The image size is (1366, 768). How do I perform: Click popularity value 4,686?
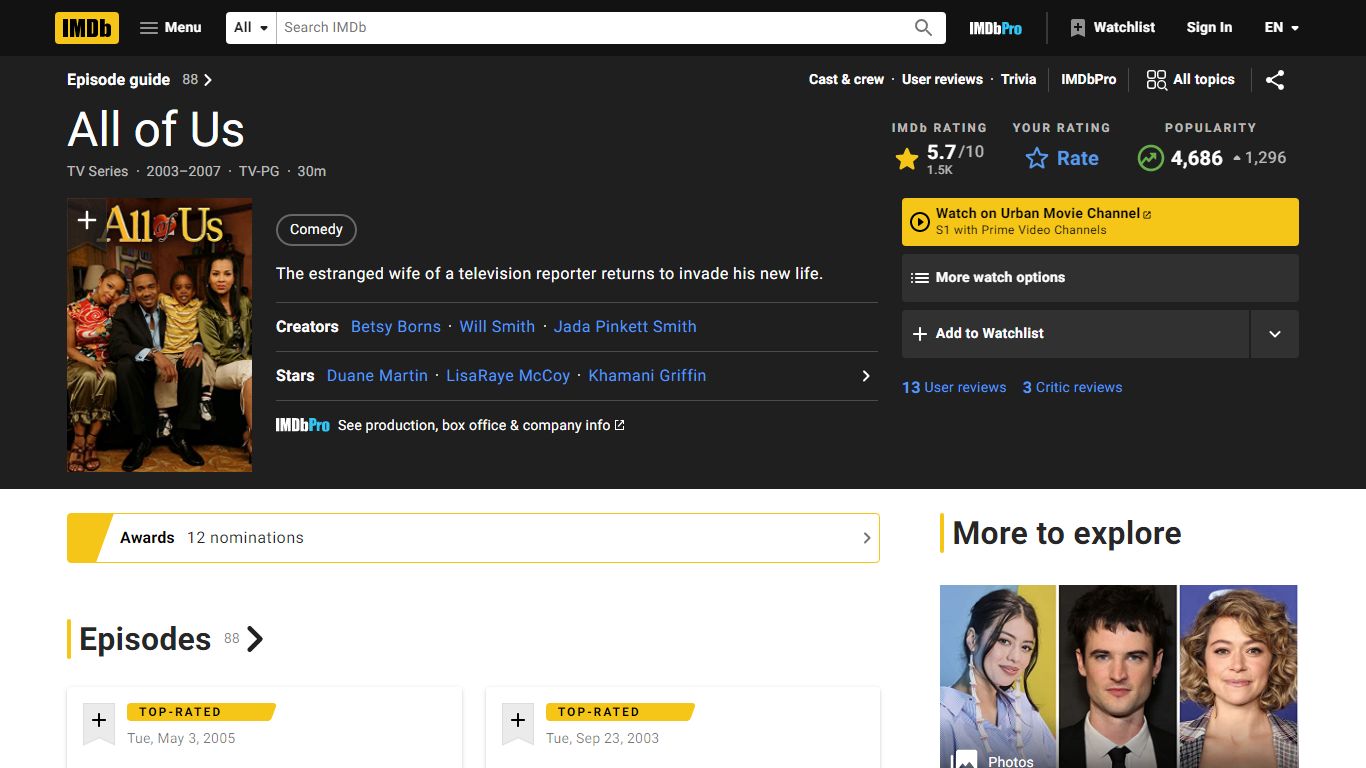1197,158
